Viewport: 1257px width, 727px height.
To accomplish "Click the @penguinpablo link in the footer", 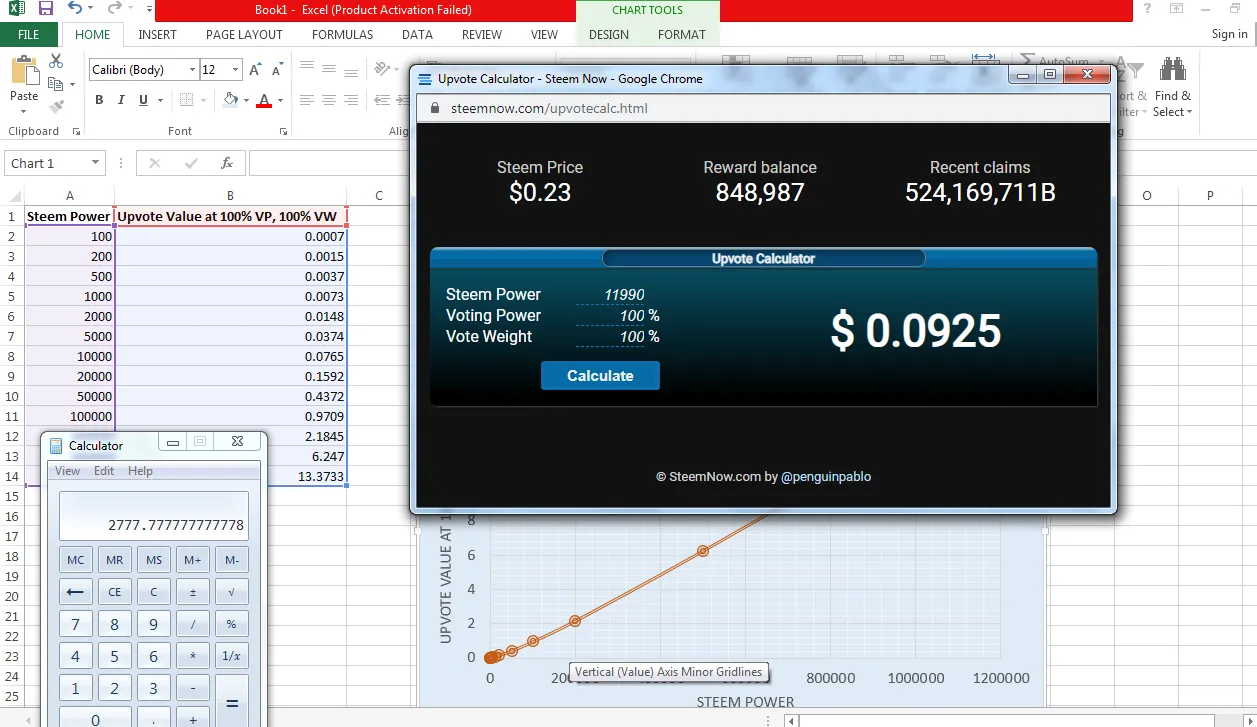I will 826,477.
